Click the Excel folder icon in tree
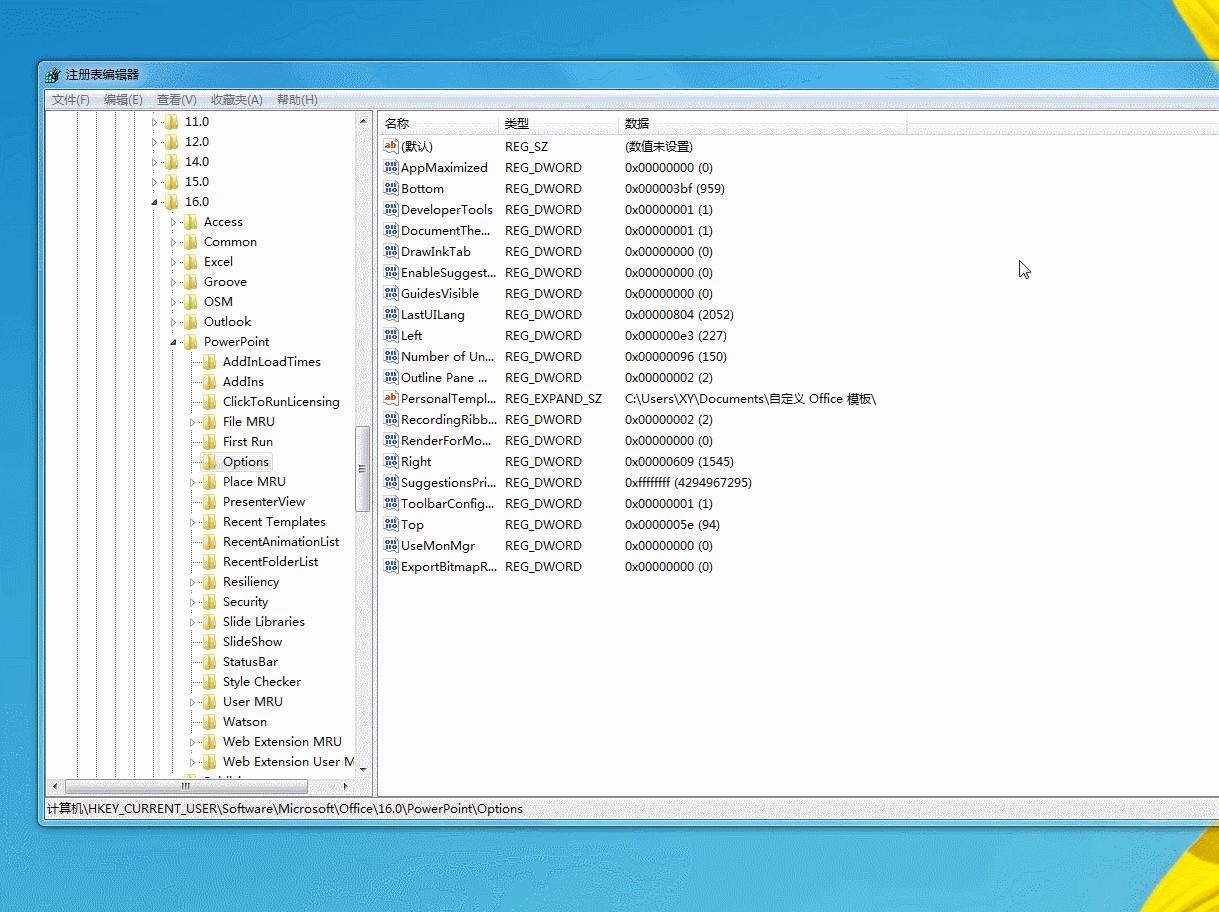Viewport: 1219px width, 912px height. tap(191, 262)
